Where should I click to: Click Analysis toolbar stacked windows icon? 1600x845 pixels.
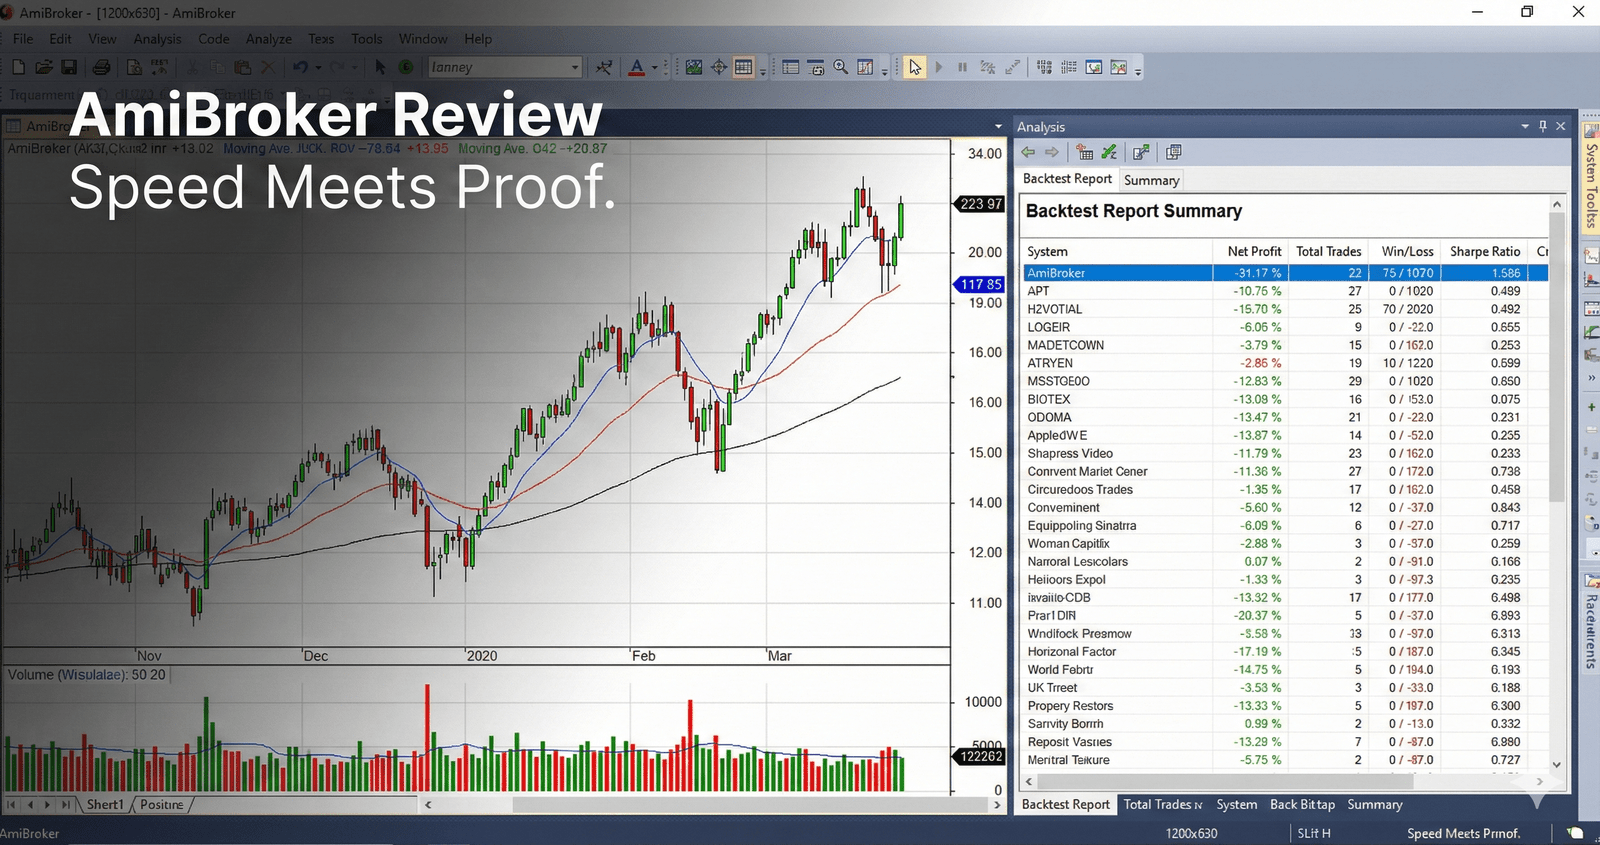[1174, 152]
